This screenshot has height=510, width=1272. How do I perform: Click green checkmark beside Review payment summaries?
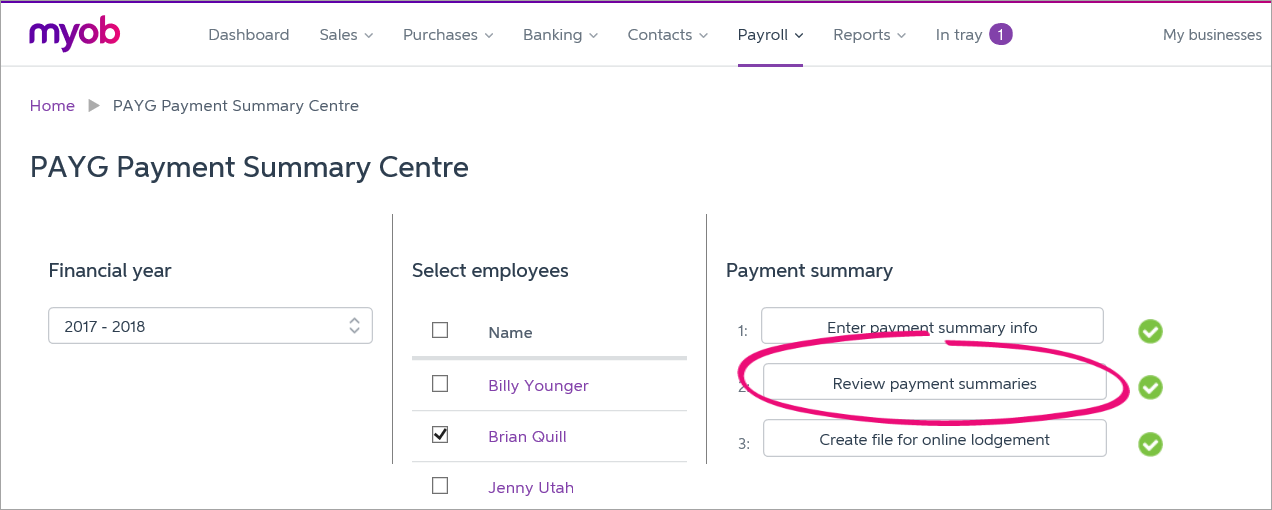pos(1150,387)
